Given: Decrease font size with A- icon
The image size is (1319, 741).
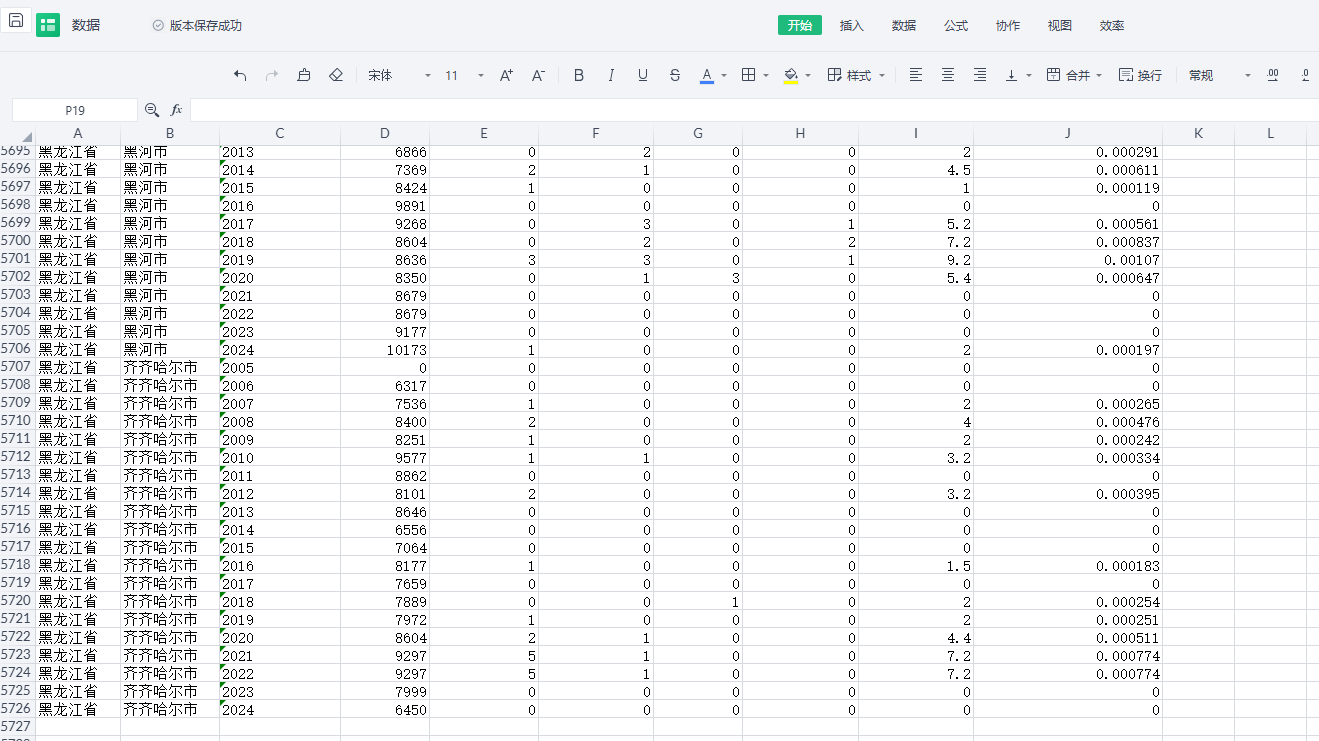Looking at the screenshot, I should pos(538,75).
